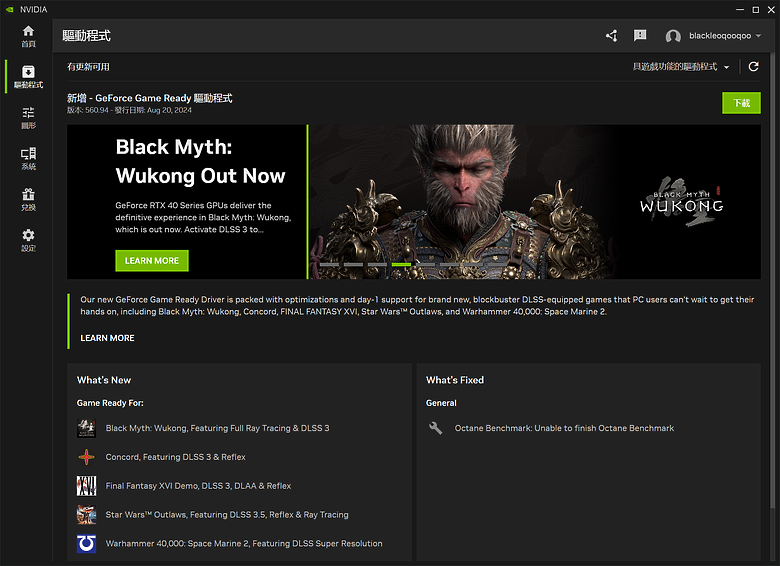Click GeForce Game Ready driver title
The image size is (780, 566).
[150, 98]
